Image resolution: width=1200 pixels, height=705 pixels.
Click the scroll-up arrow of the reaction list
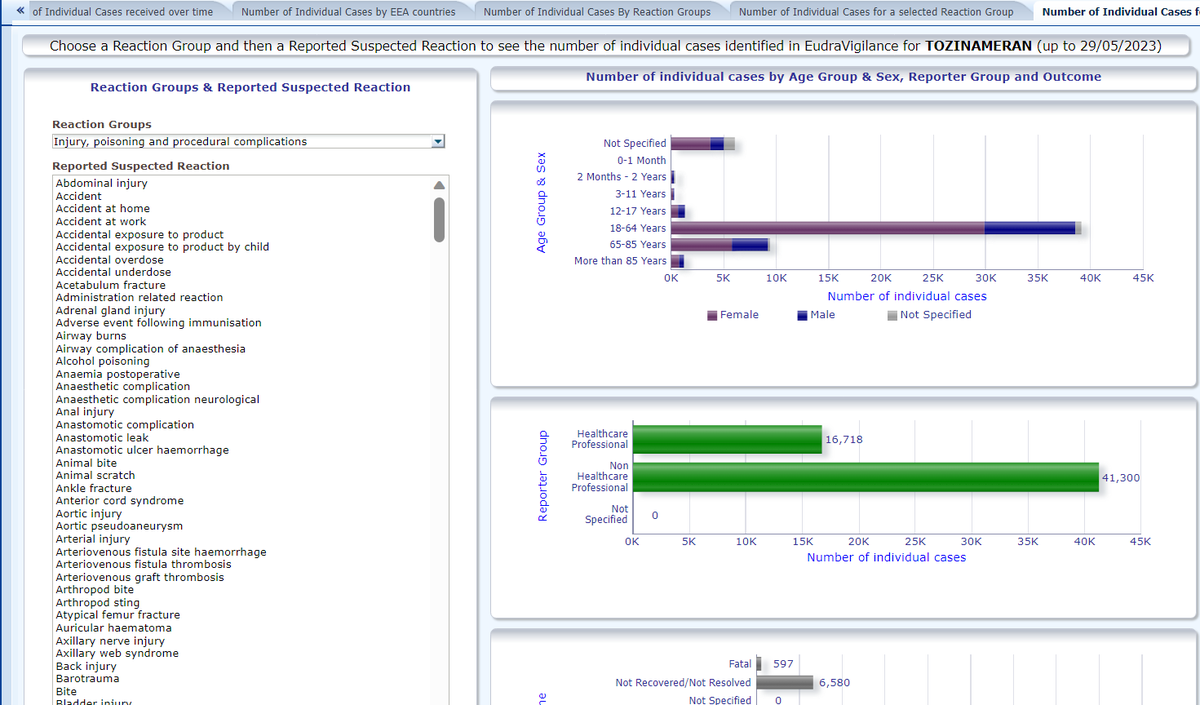pyautogui.click(x=438, y=185)
